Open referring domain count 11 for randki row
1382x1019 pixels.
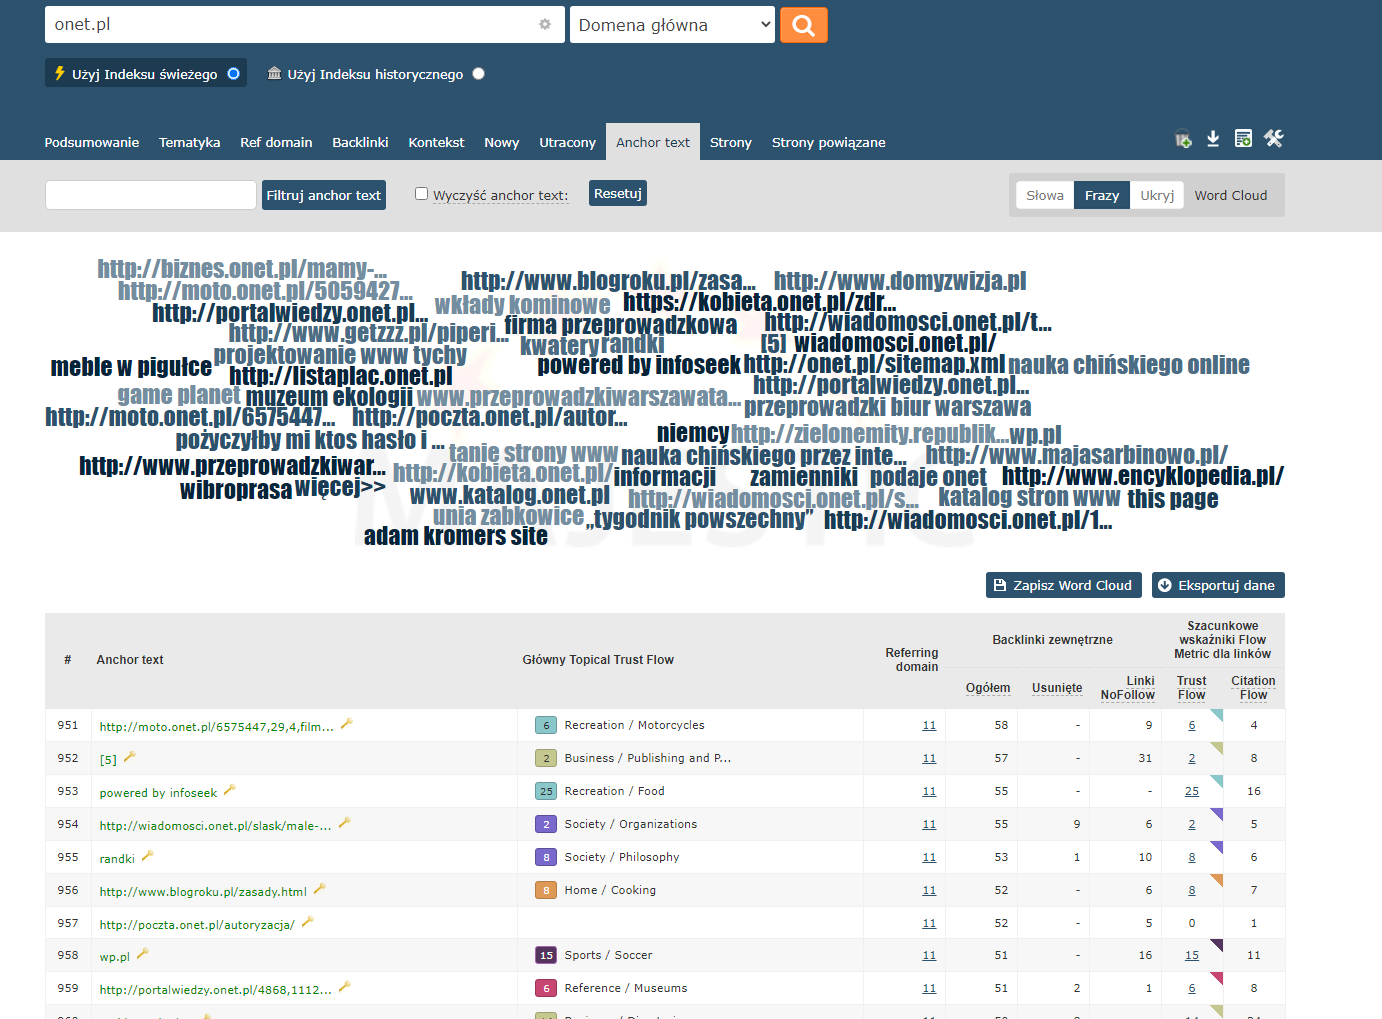coord(929,857)
